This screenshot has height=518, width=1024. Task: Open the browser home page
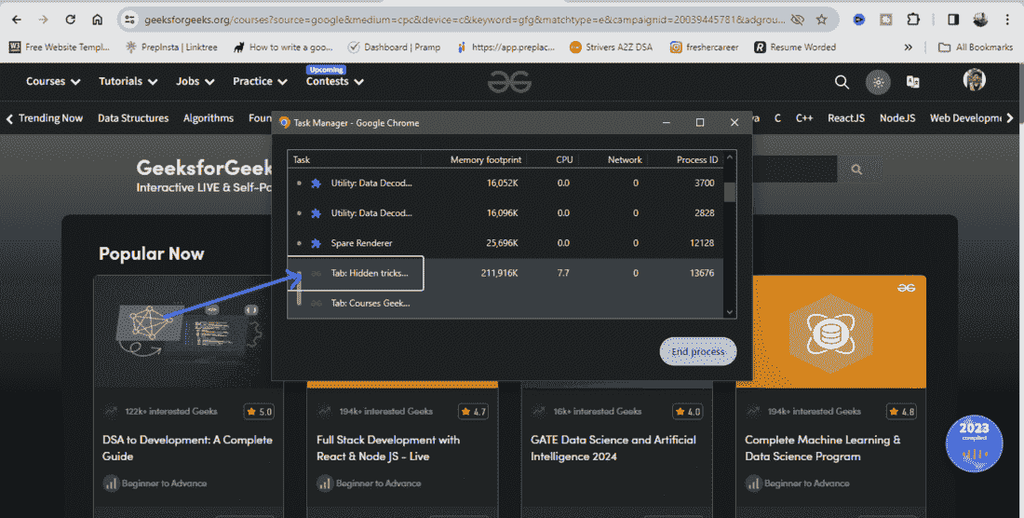97,20
